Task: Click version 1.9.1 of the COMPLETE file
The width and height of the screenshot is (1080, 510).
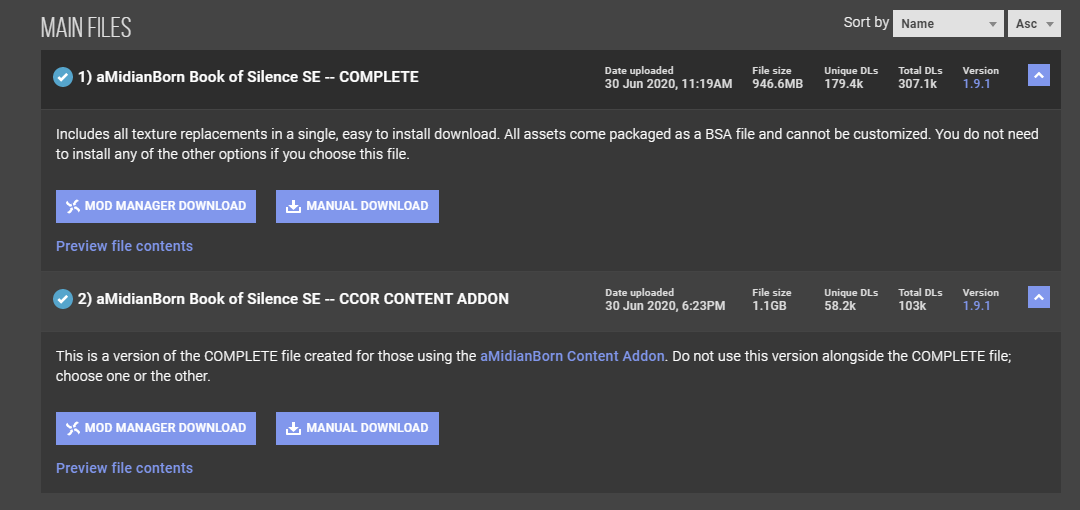Action: (x=976, y=84)
